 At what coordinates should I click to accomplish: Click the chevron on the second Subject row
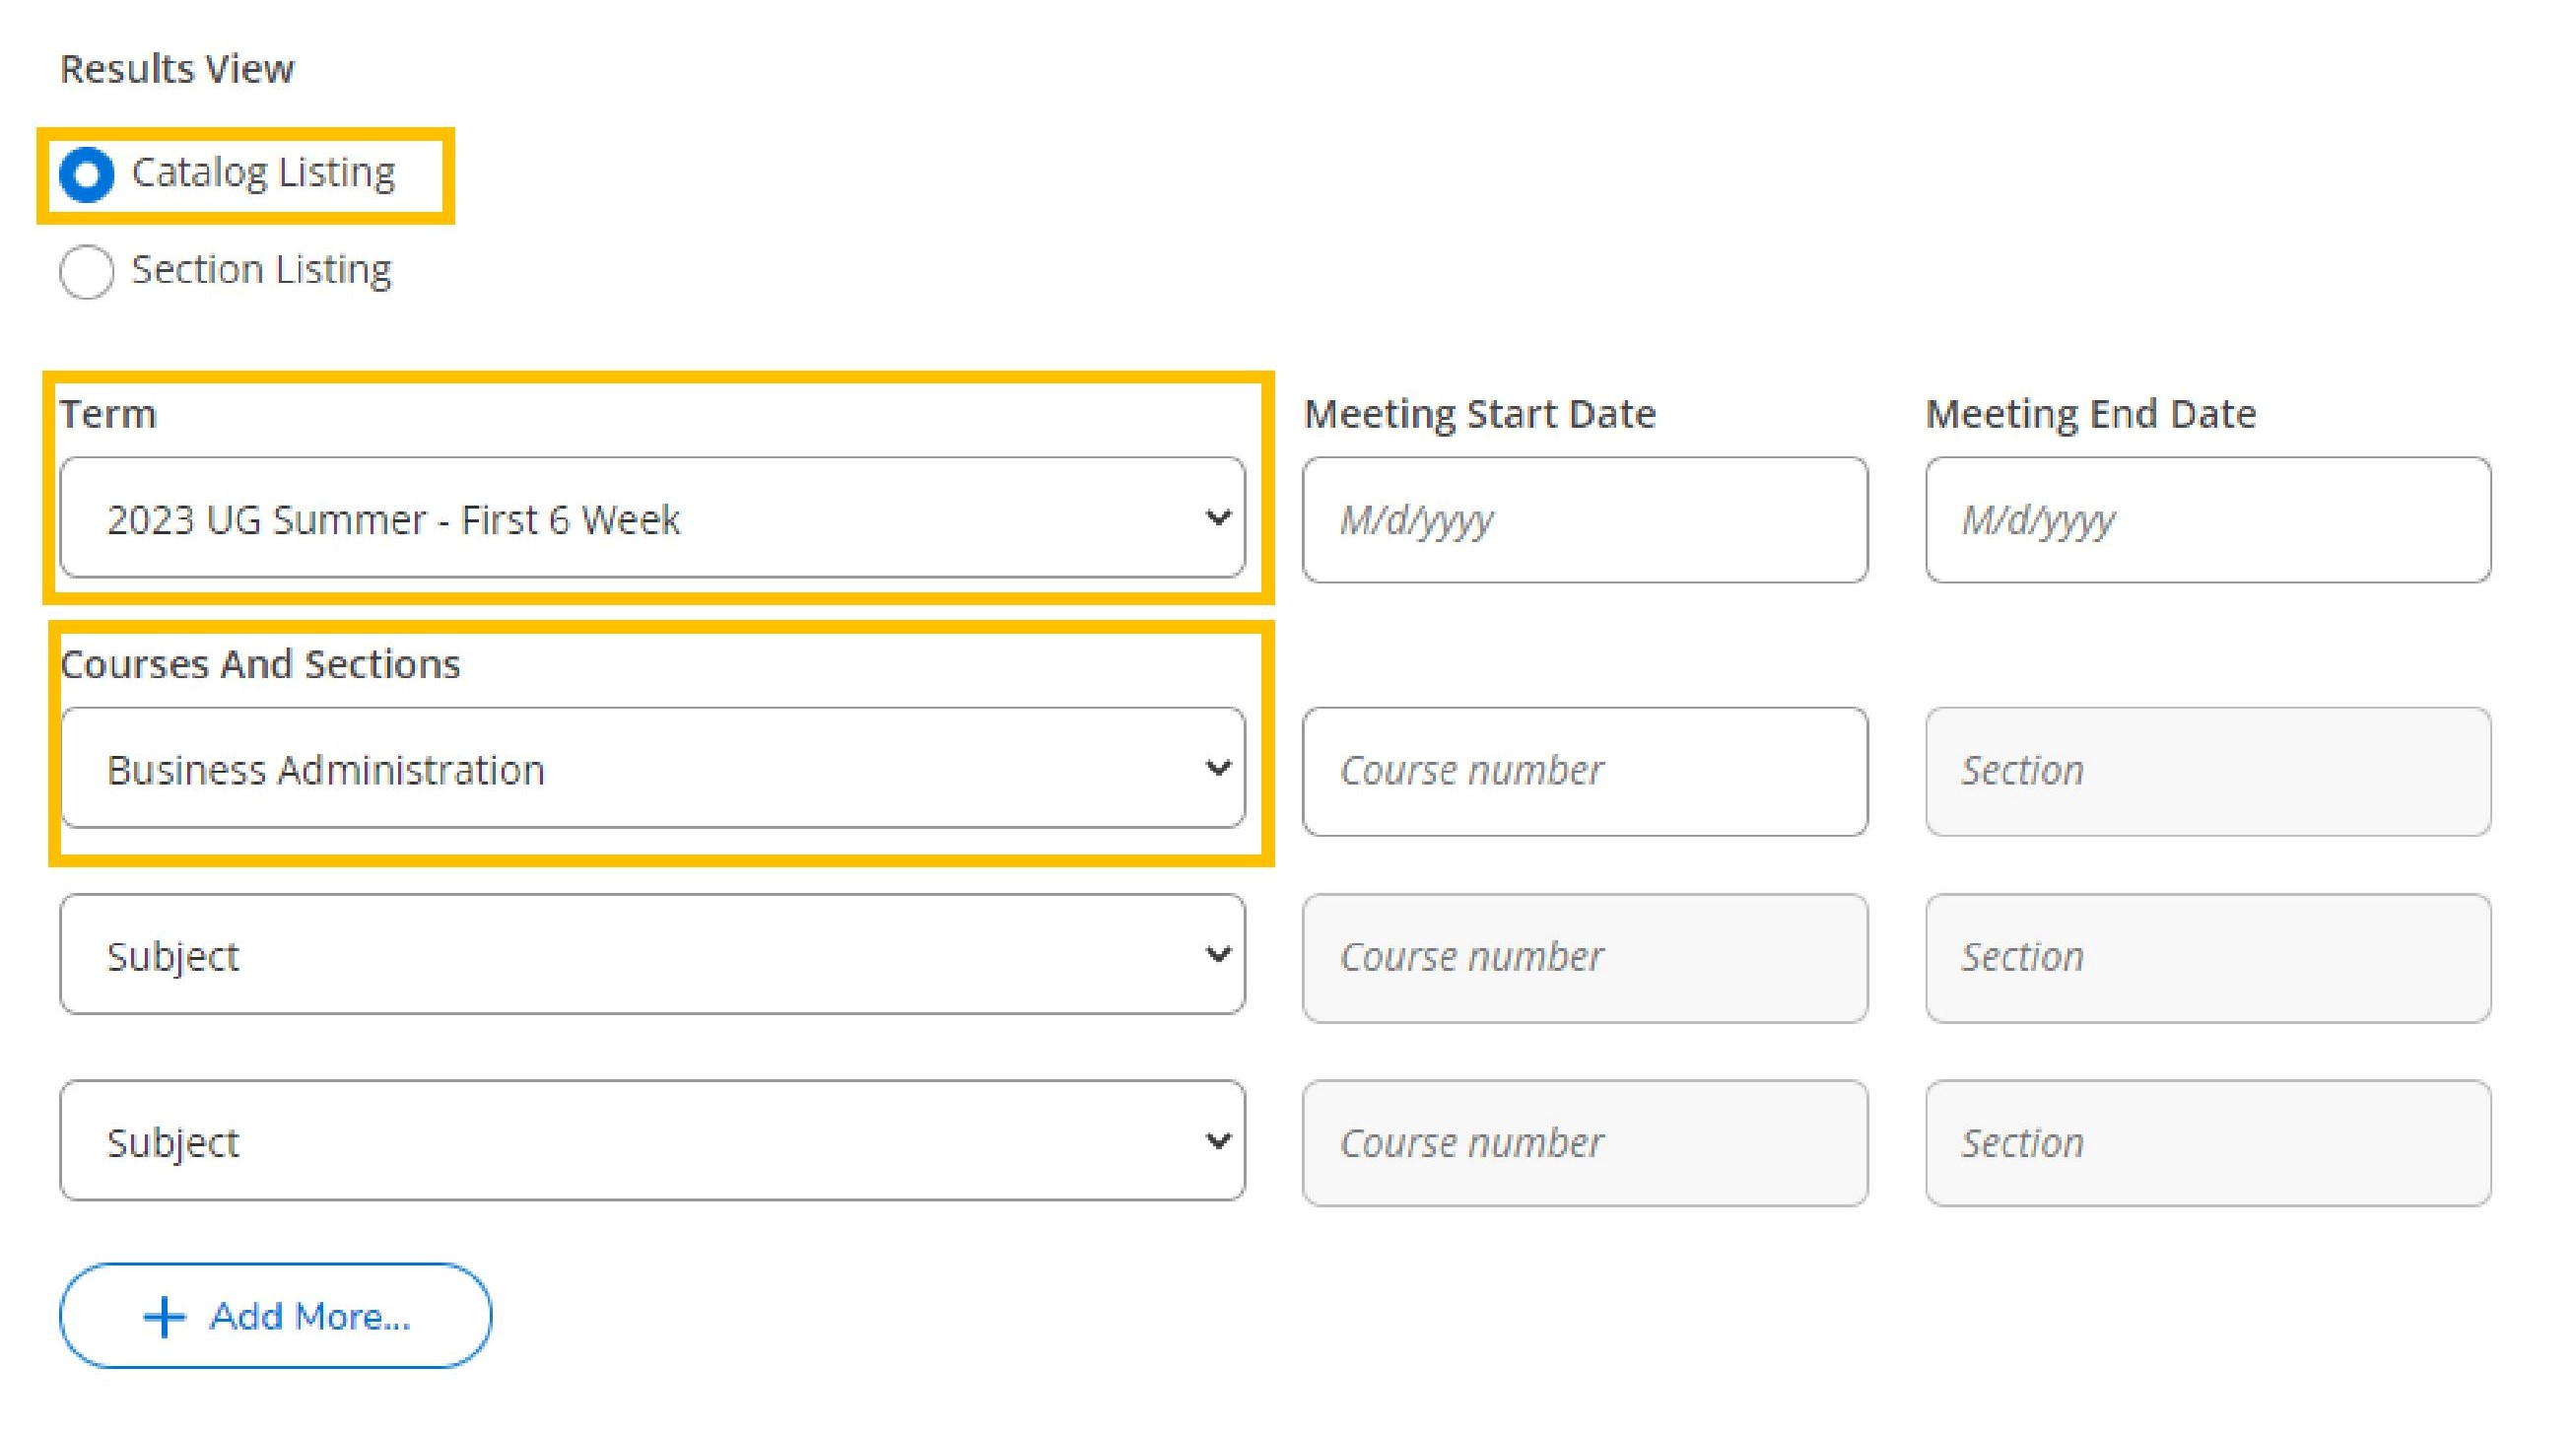tap(1218, 955)
